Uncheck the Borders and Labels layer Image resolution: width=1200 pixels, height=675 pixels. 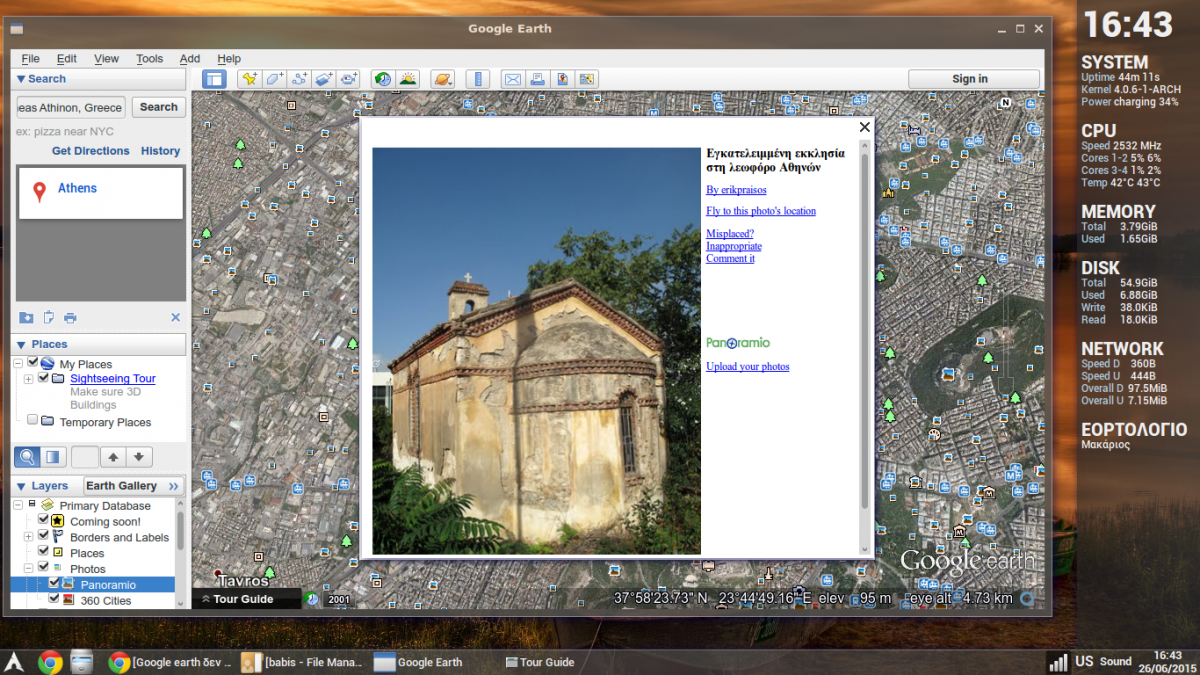tap(43, 536)
